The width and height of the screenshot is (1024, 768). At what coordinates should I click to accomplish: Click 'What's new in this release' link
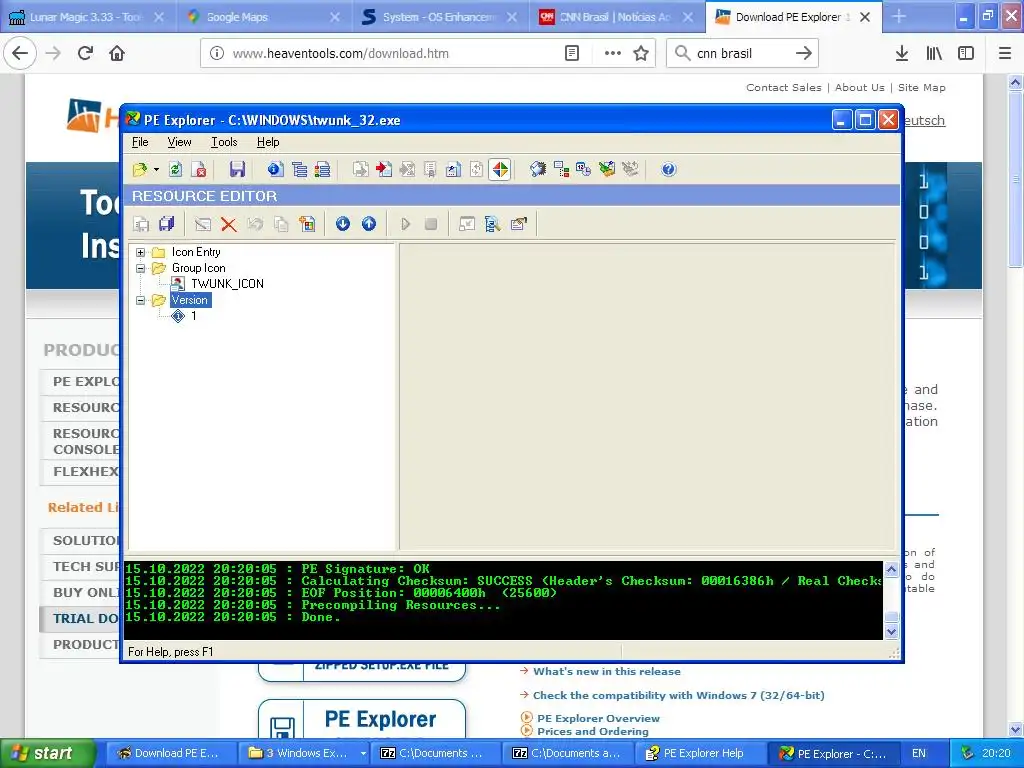tap(607, 671)
